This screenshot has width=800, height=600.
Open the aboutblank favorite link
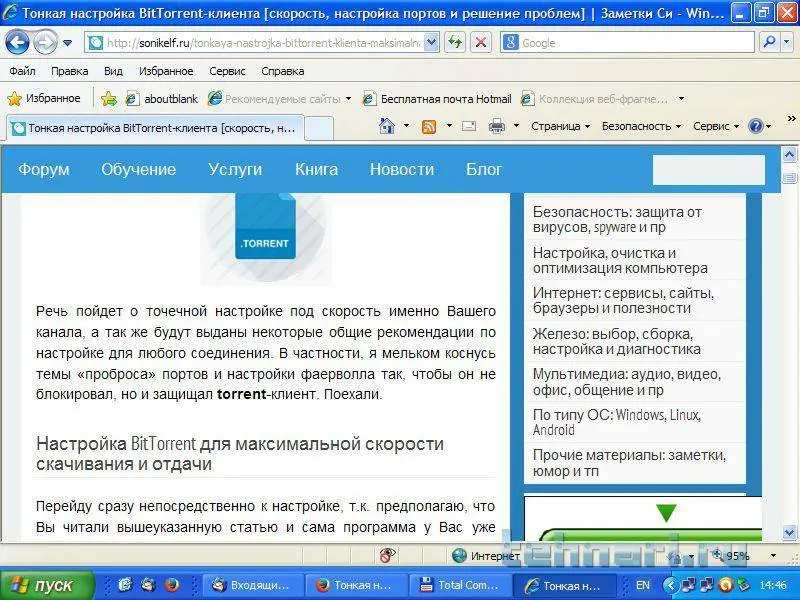tap(162, 99)
